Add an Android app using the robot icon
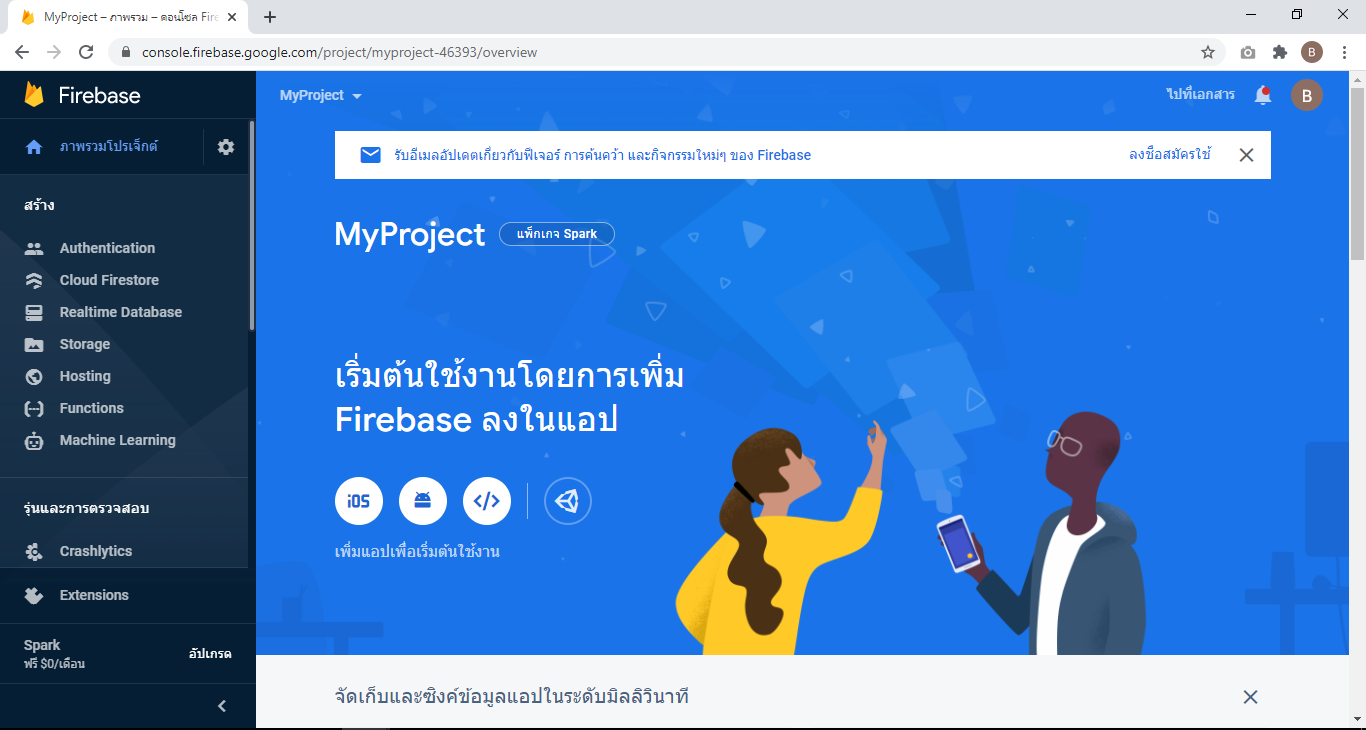 point(423,501)
